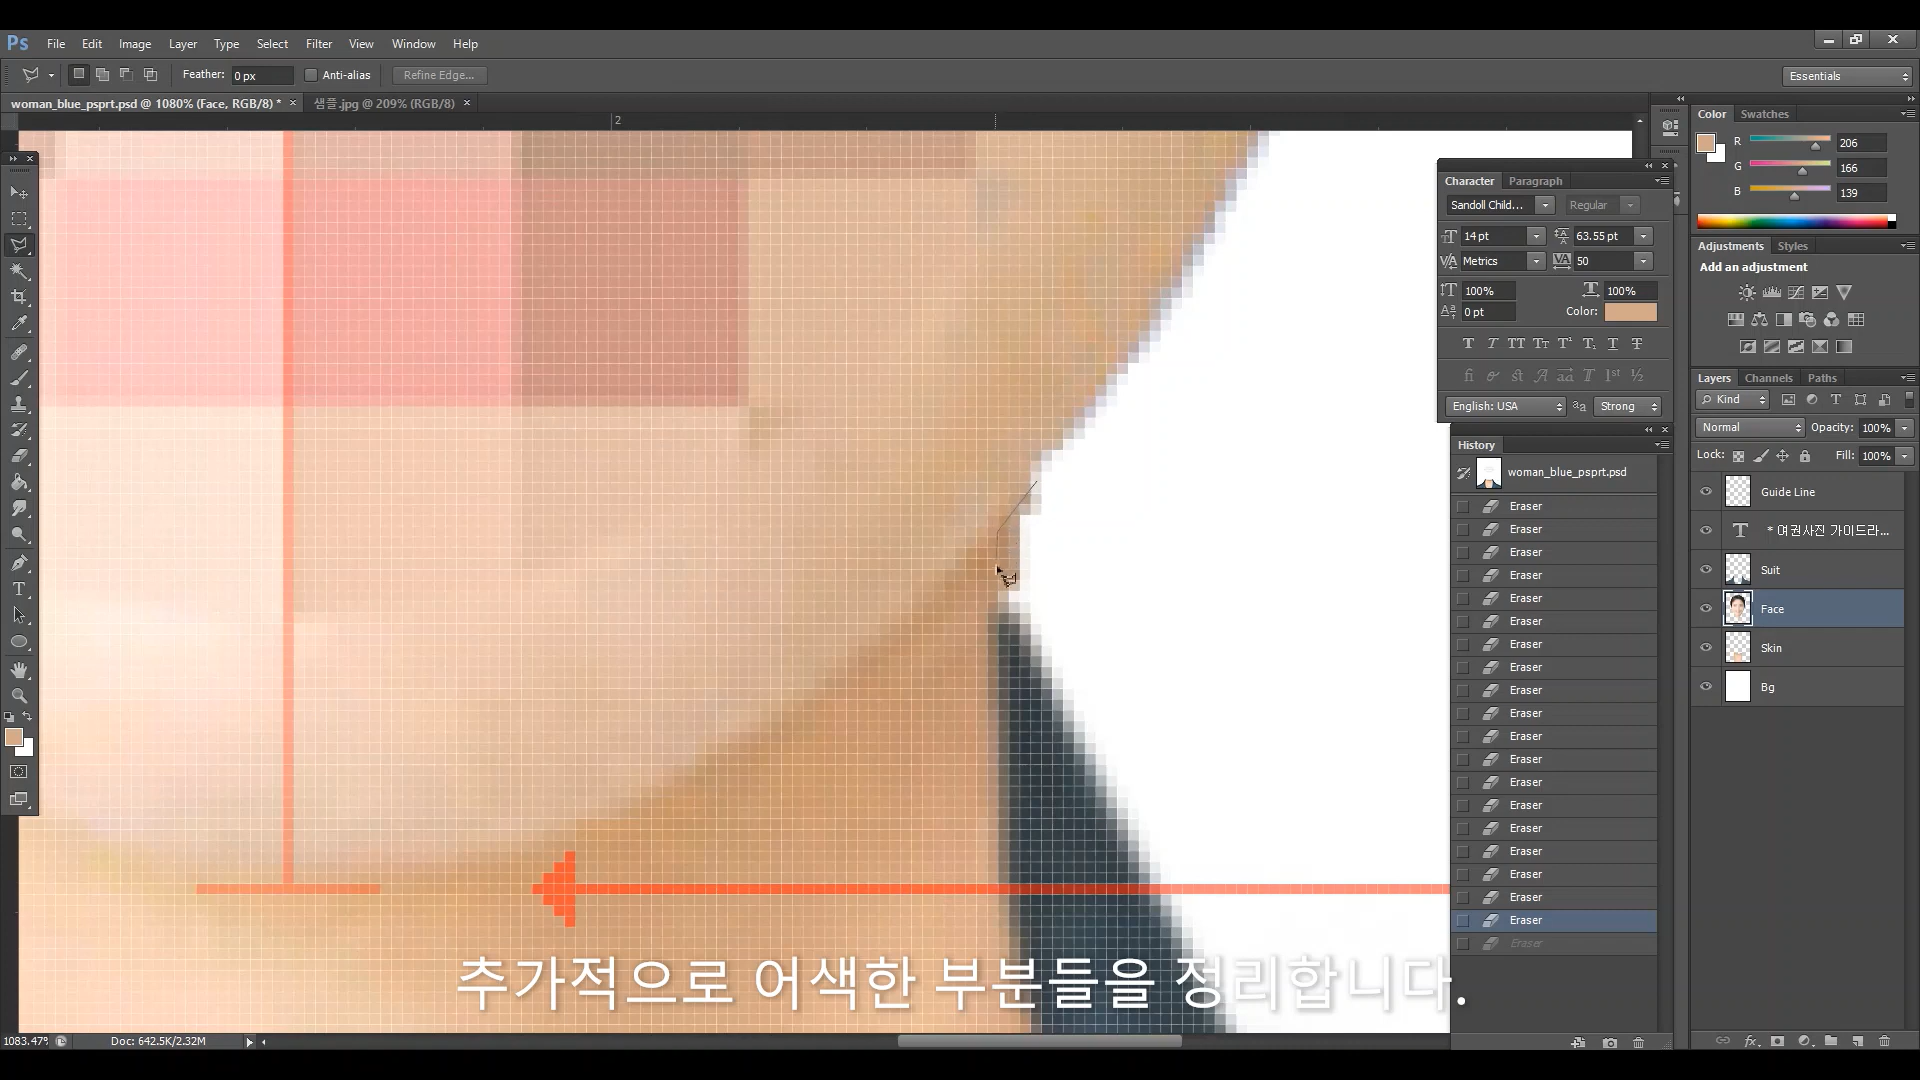The image size is (1920, 1080).
Task: Toggle visibility of Guide Line layer
Action: (x=1706, y=492)
